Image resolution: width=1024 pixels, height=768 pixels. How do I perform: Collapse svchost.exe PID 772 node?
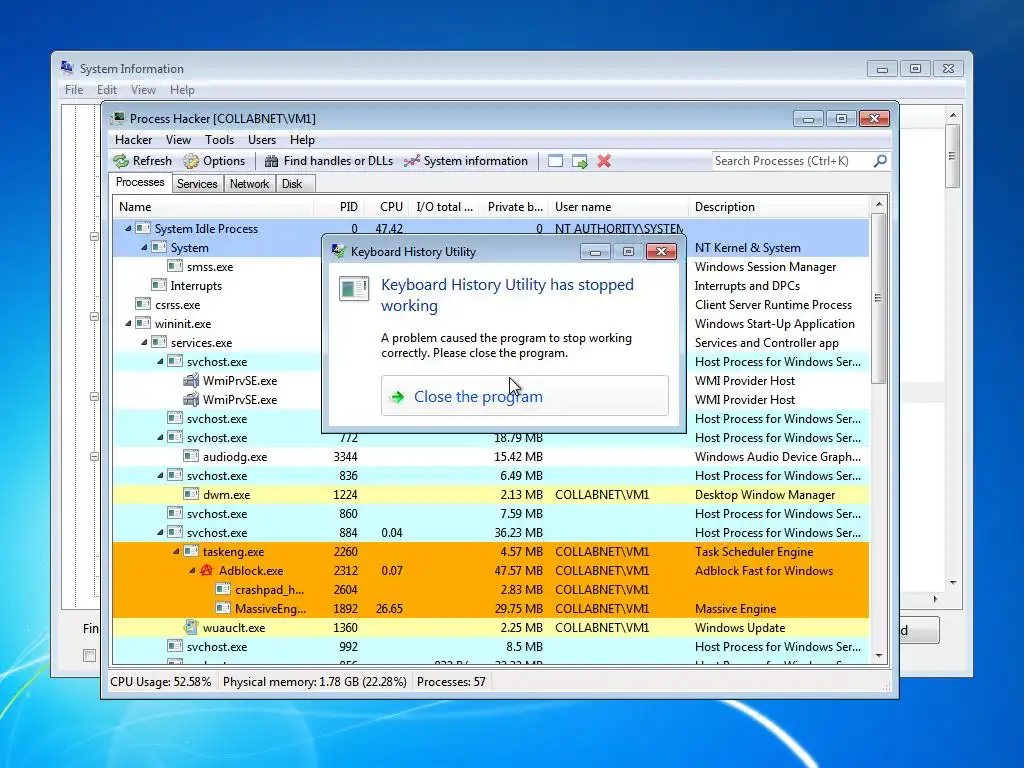coord(160,438)
